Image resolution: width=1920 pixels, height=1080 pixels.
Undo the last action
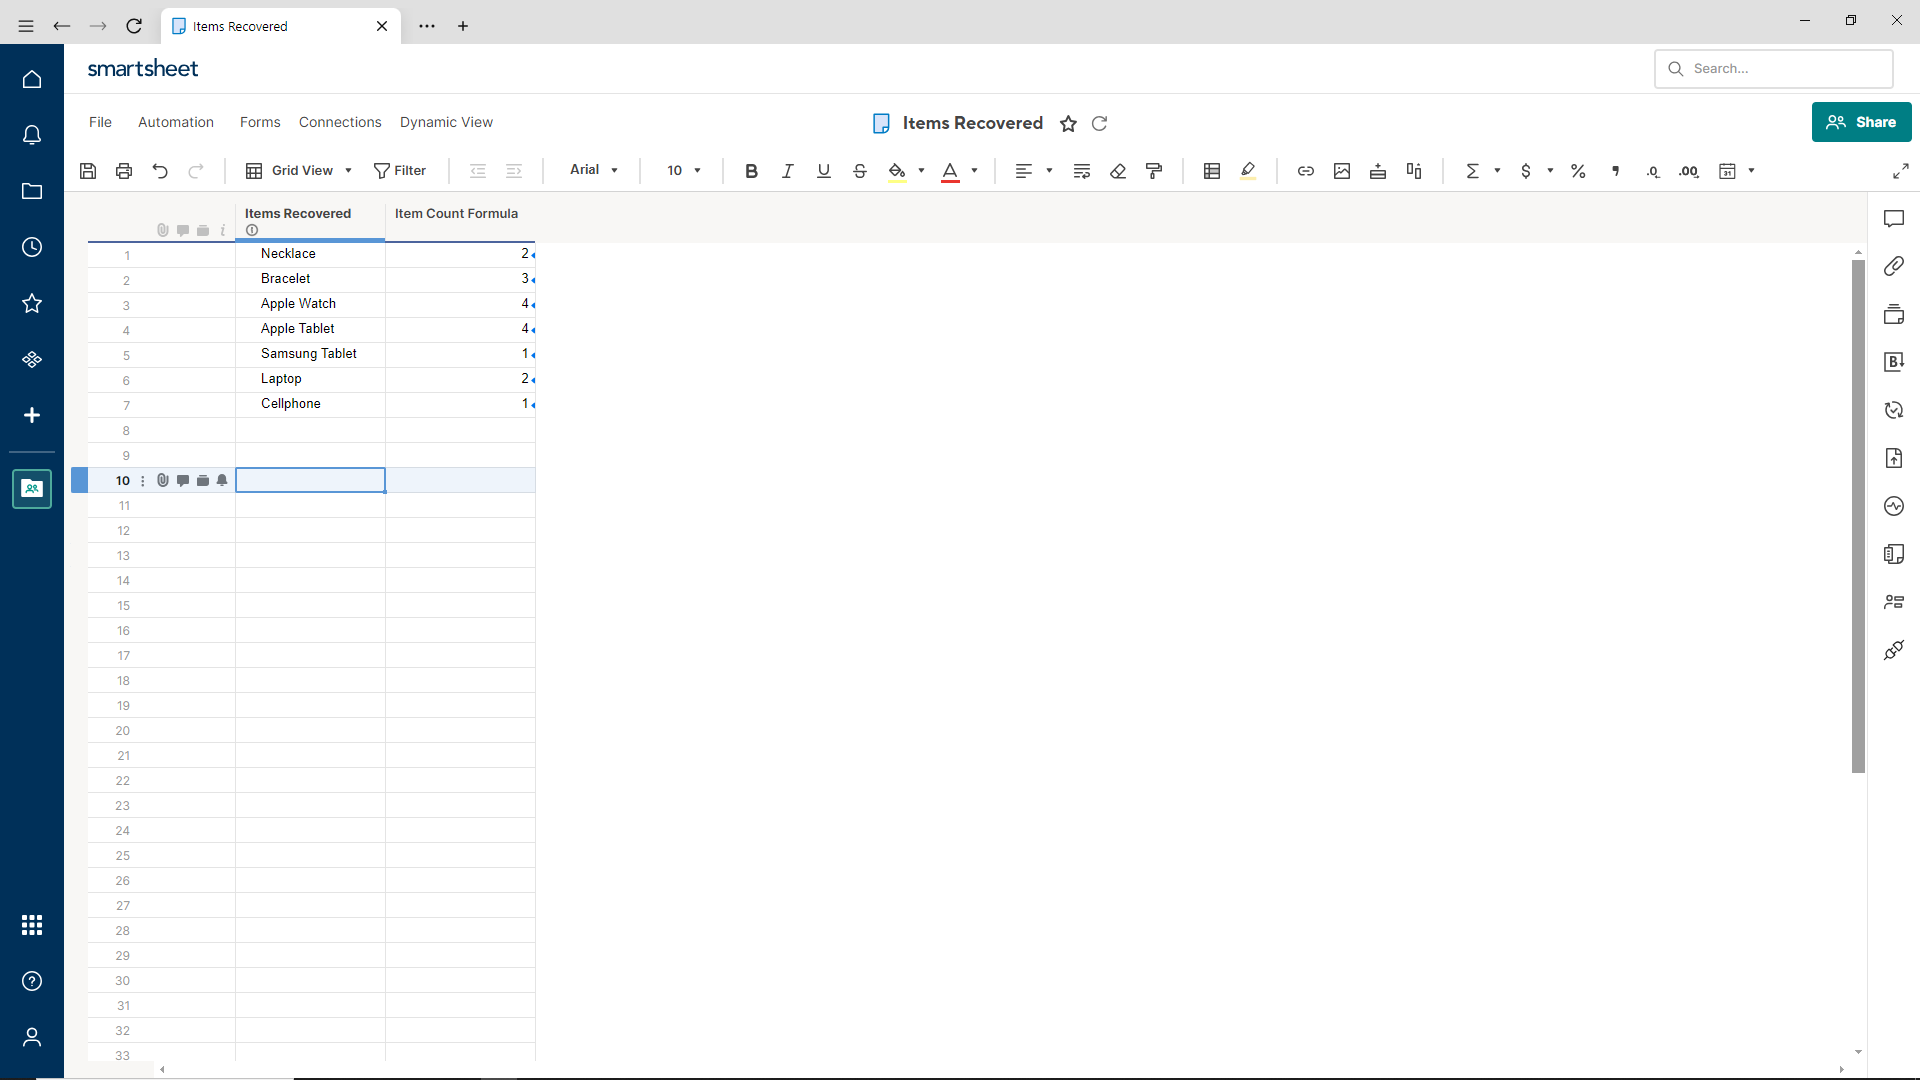pyautogui.click(x=160, y=171)
